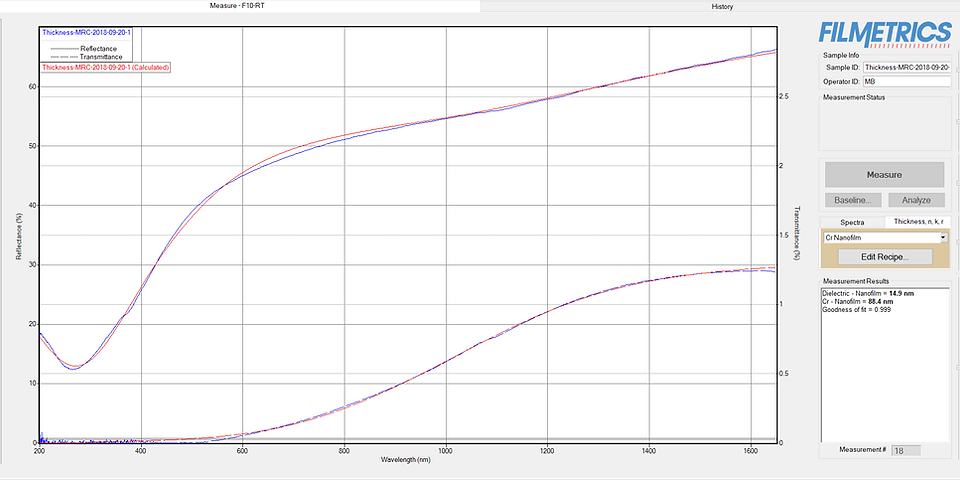The height and width of the screenshot is (480, 960).
Task: Click the Reflectance (%) axis label
Action: 19,235
